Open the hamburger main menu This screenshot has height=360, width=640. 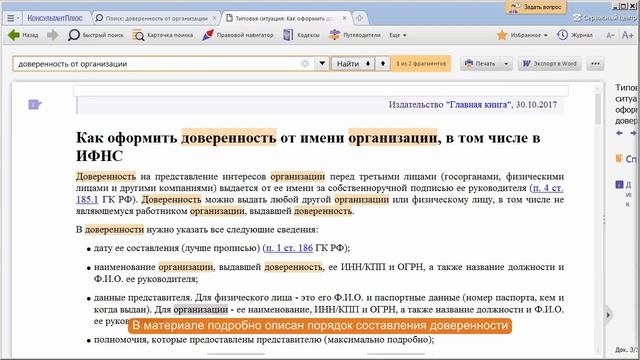13,18
